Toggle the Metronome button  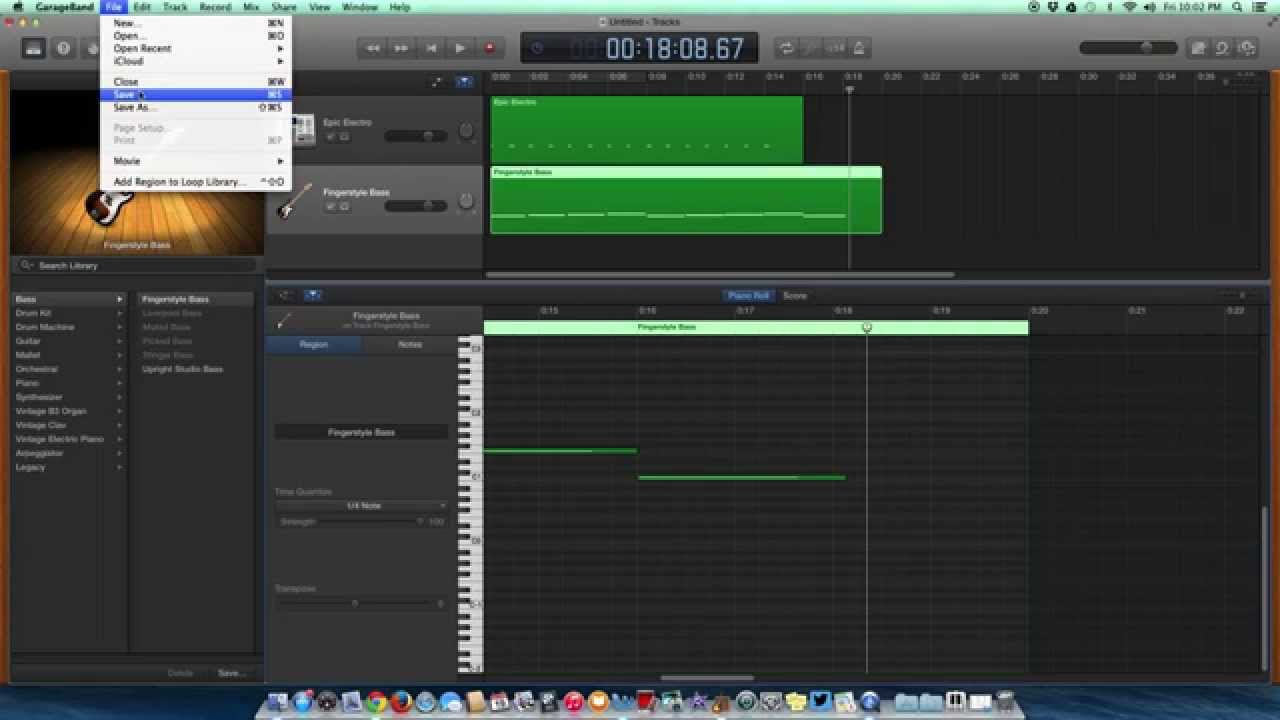tap(859, 47)
